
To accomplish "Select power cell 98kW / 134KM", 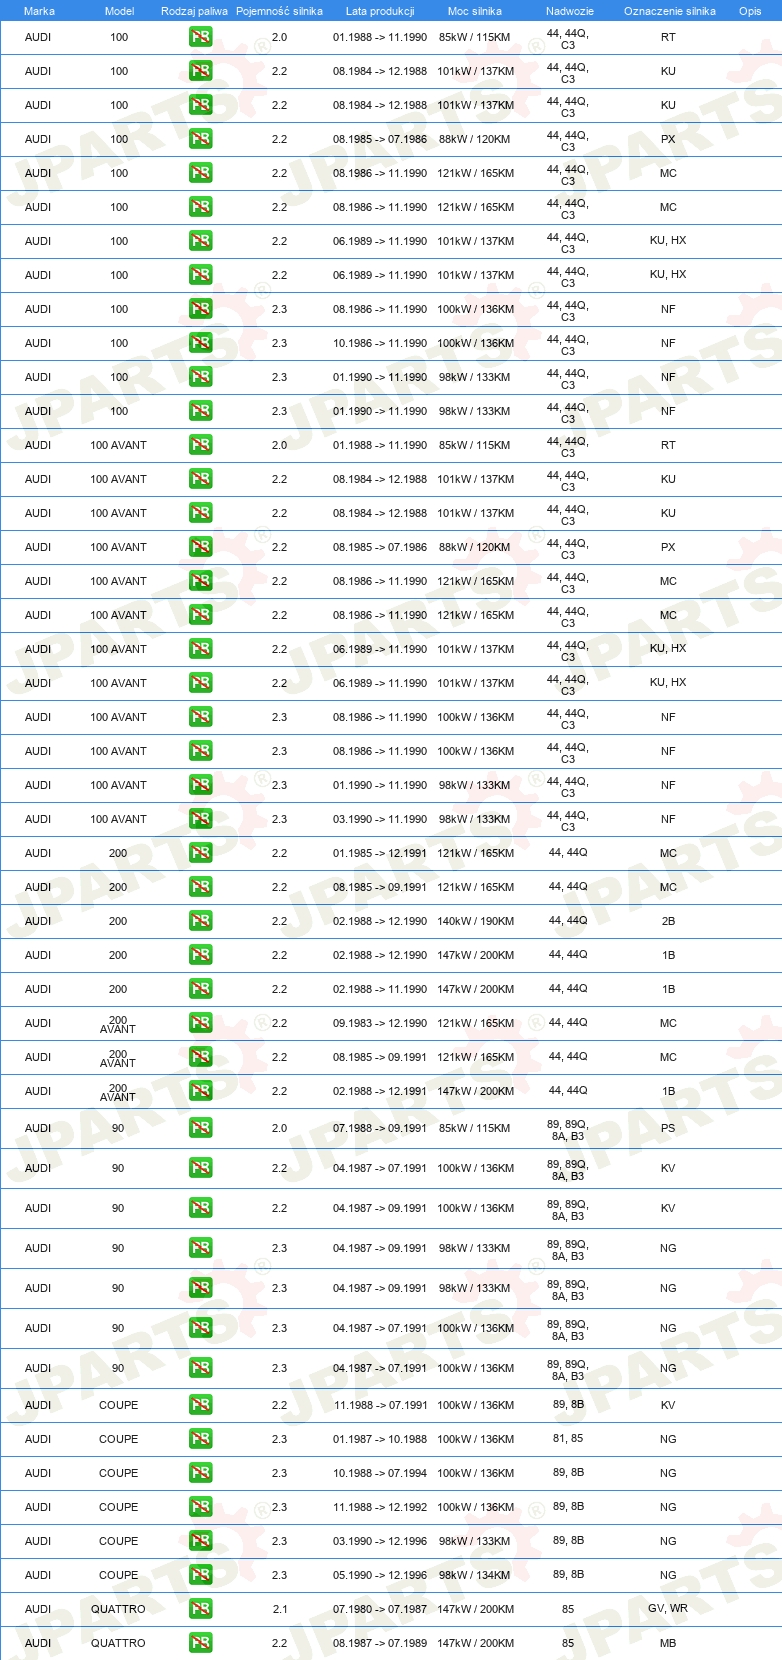I will coord(475,1575).
